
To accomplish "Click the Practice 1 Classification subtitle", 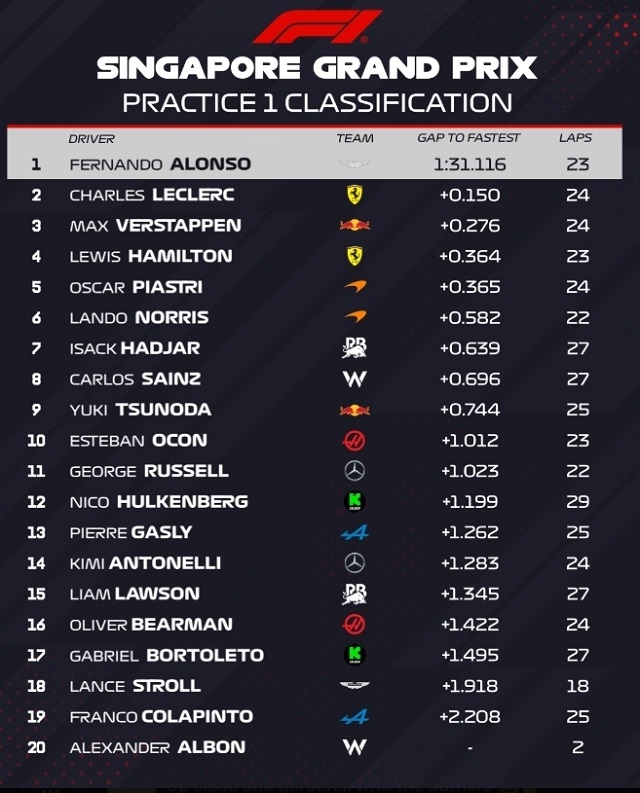I will pos(317,102).
